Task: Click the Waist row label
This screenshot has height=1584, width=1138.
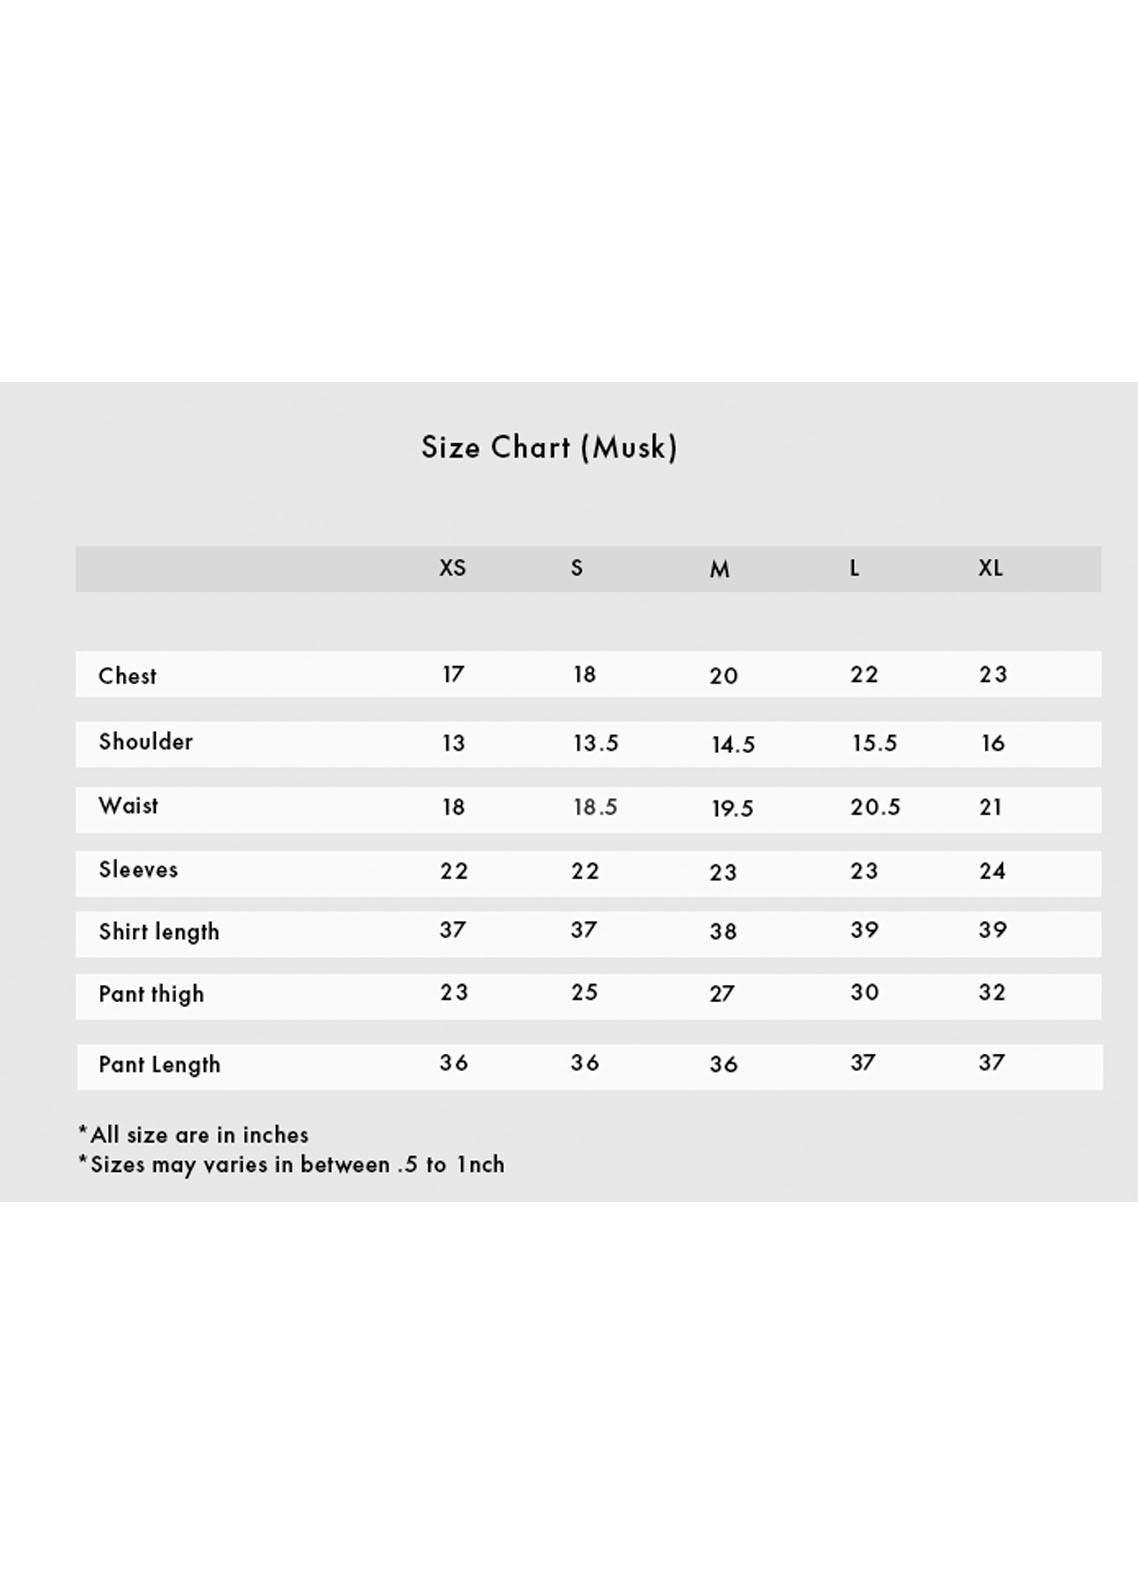Action: 128,806
